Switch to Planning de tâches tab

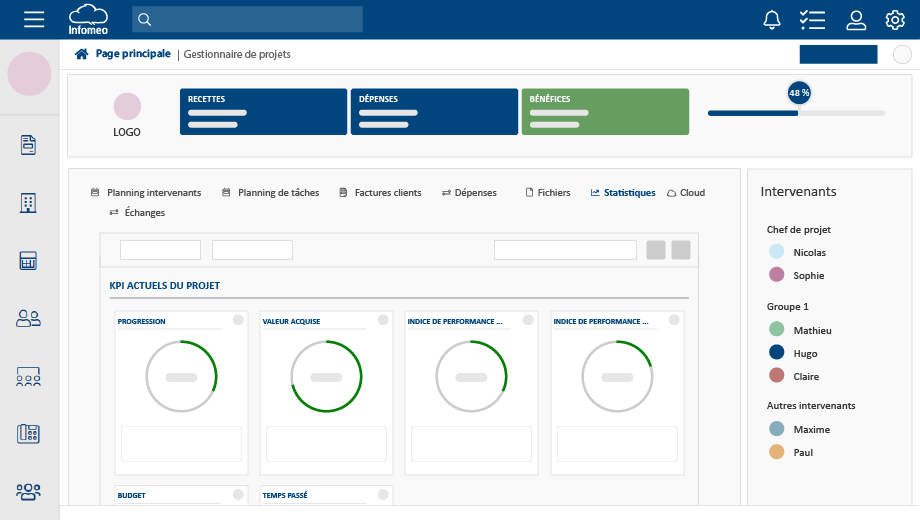(271, 193)
